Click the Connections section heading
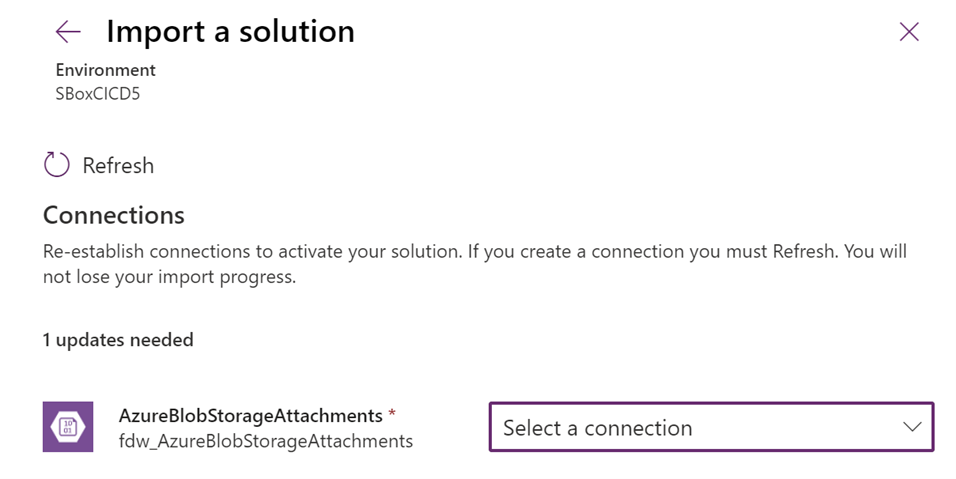Image resolution: width=956 pixels, height=479 pixels. pos(113,215)
